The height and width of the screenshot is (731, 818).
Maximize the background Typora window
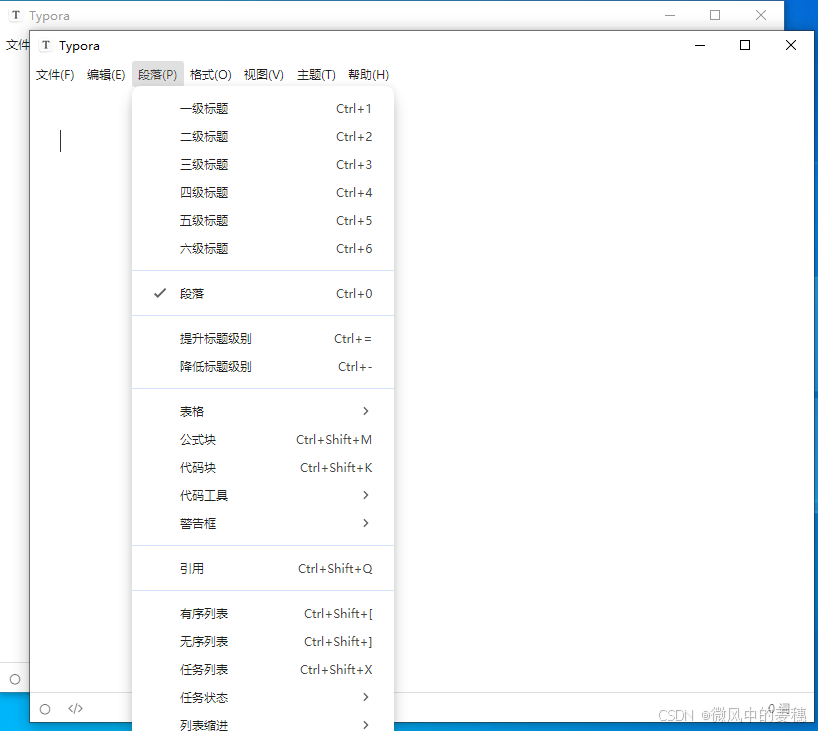click(x=715, y=15)
